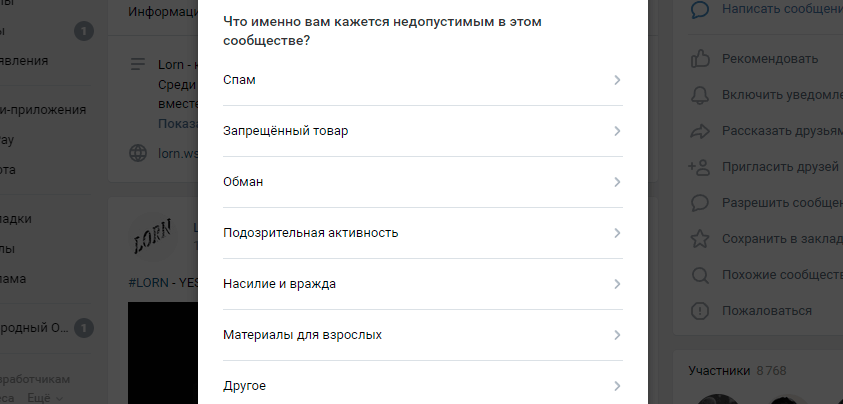The width and height of the screenshot is (843, 404).
Task: Click the thumbs-up Рекомендовать icon
Action: click(700, 58)
